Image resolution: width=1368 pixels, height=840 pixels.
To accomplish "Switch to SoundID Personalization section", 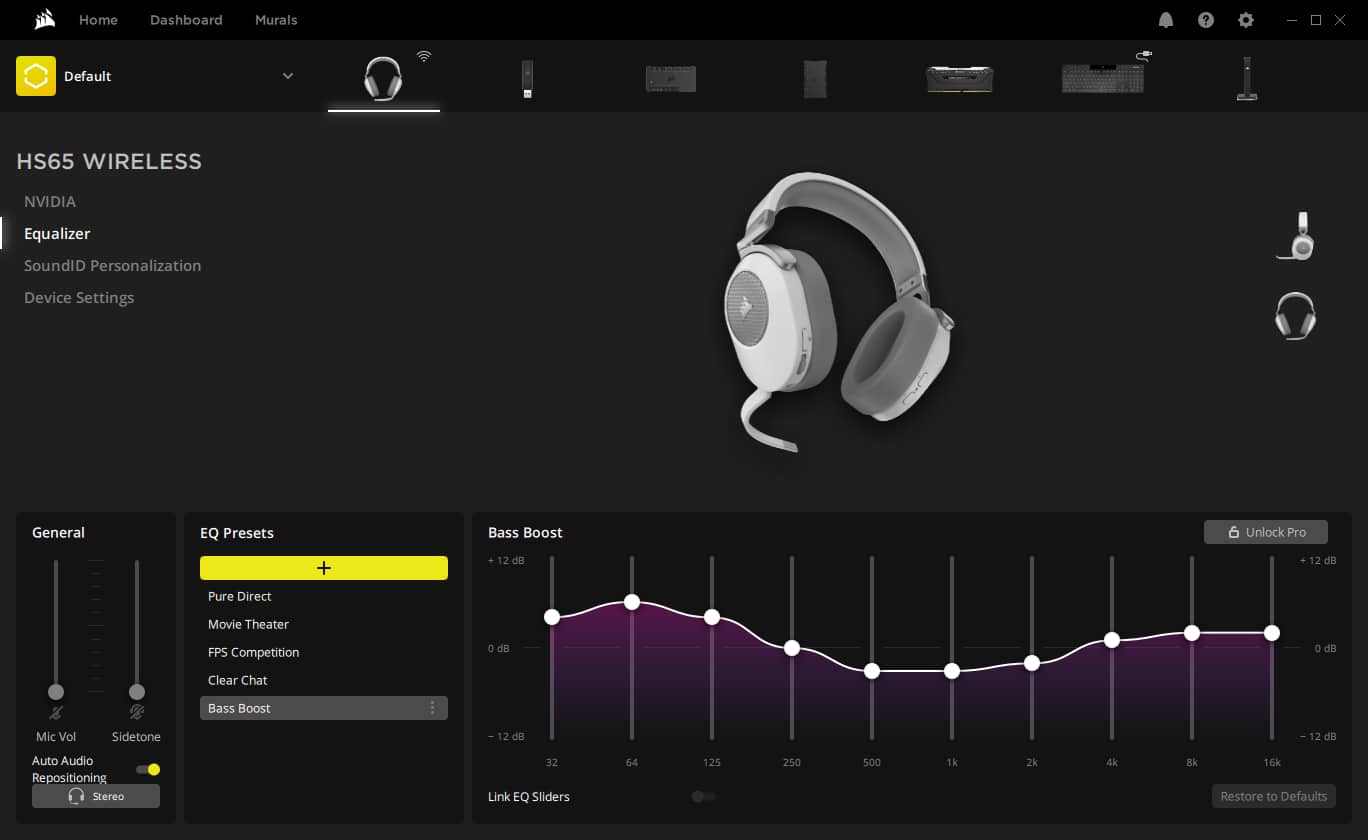I will (112, 265).
